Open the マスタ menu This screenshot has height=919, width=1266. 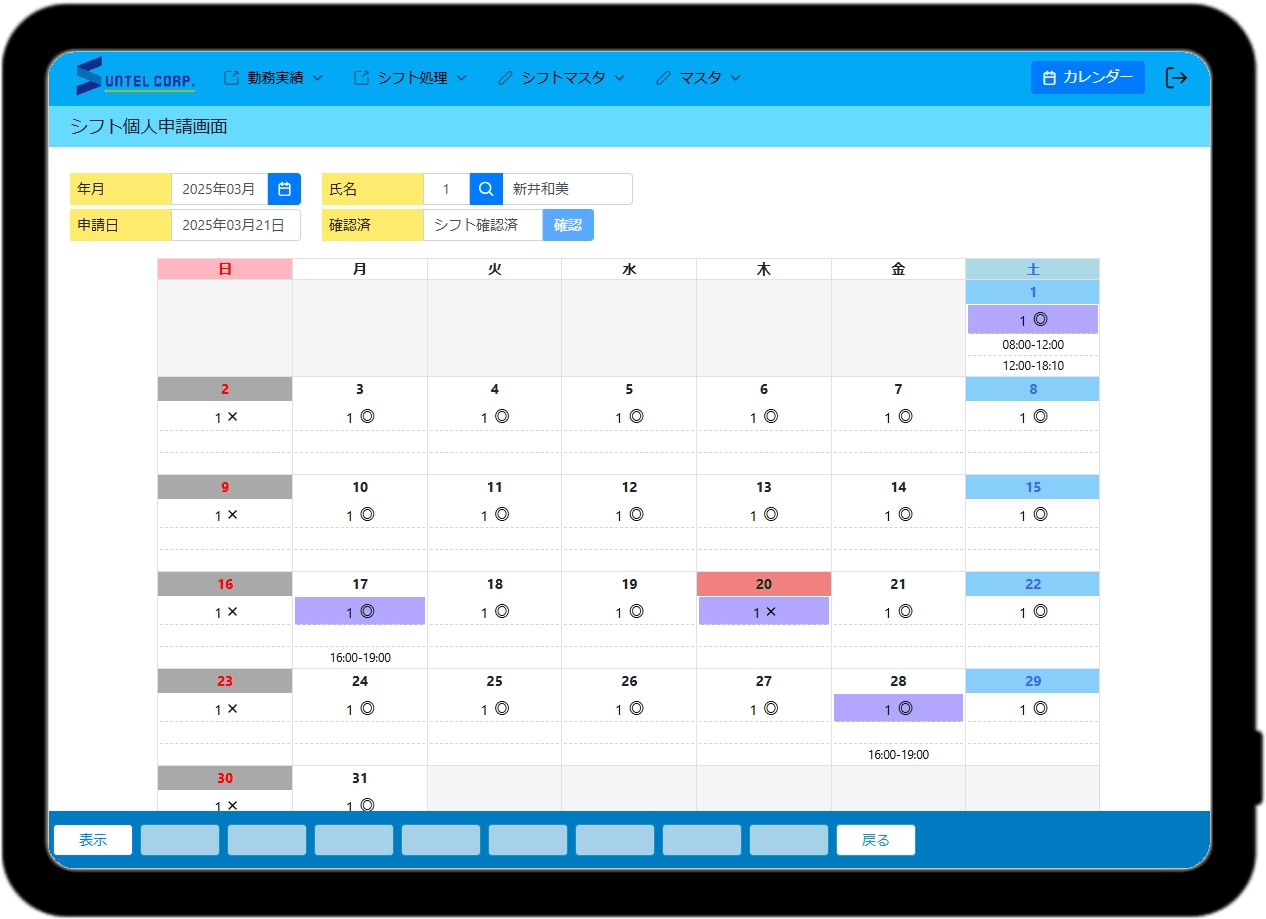point(699,78)
